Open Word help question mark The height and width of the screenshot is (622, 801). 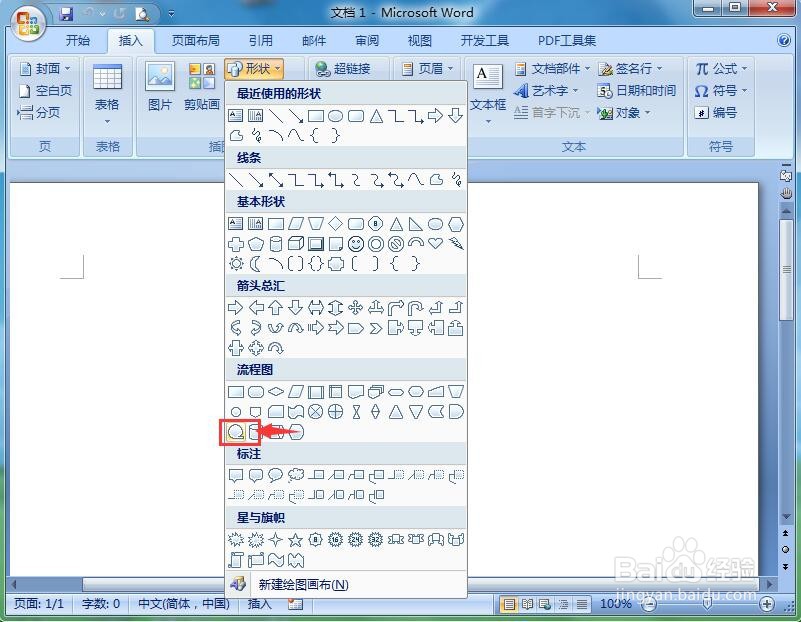coord(784,40)
